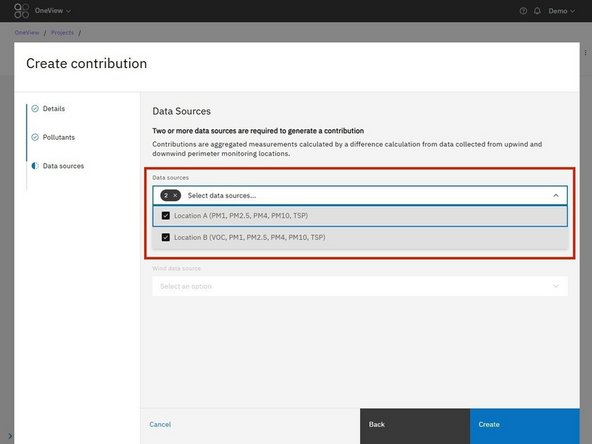Collapse the Data sources dropdown chevron
The width and height of the screenshot is (592, 444).
click(556, 196)
